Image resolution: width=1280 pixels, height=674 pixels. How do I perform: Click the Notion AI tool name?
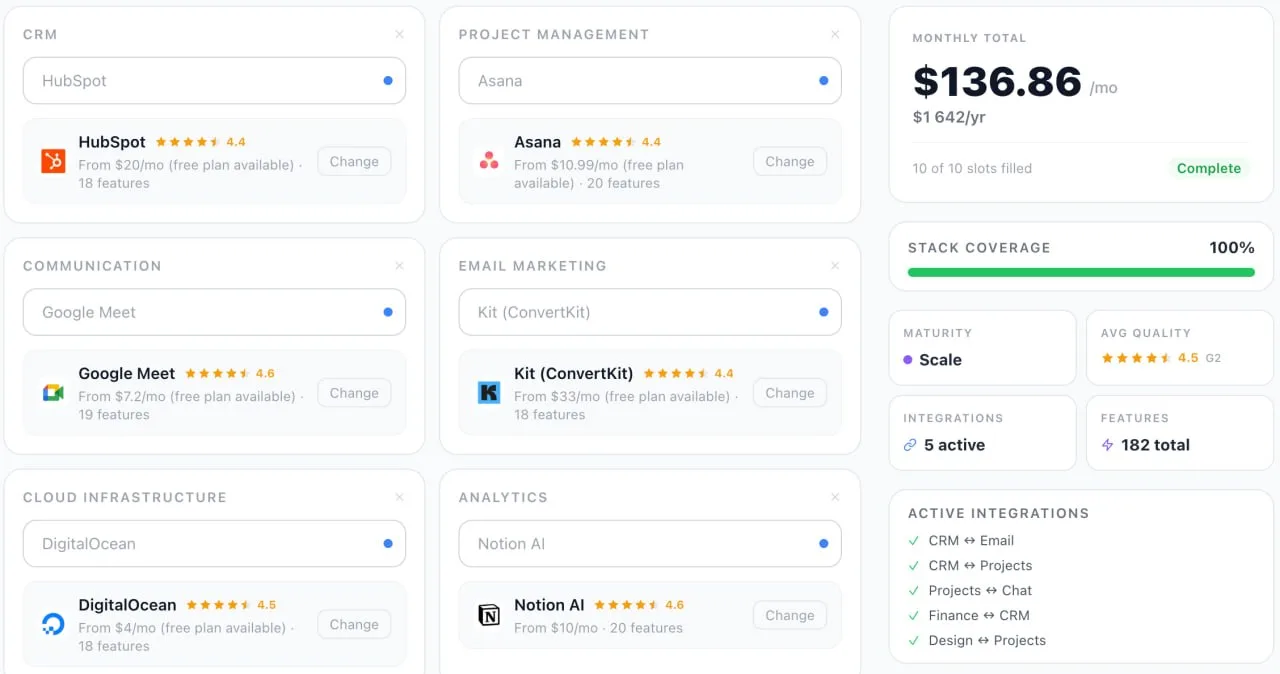[549, 605]
